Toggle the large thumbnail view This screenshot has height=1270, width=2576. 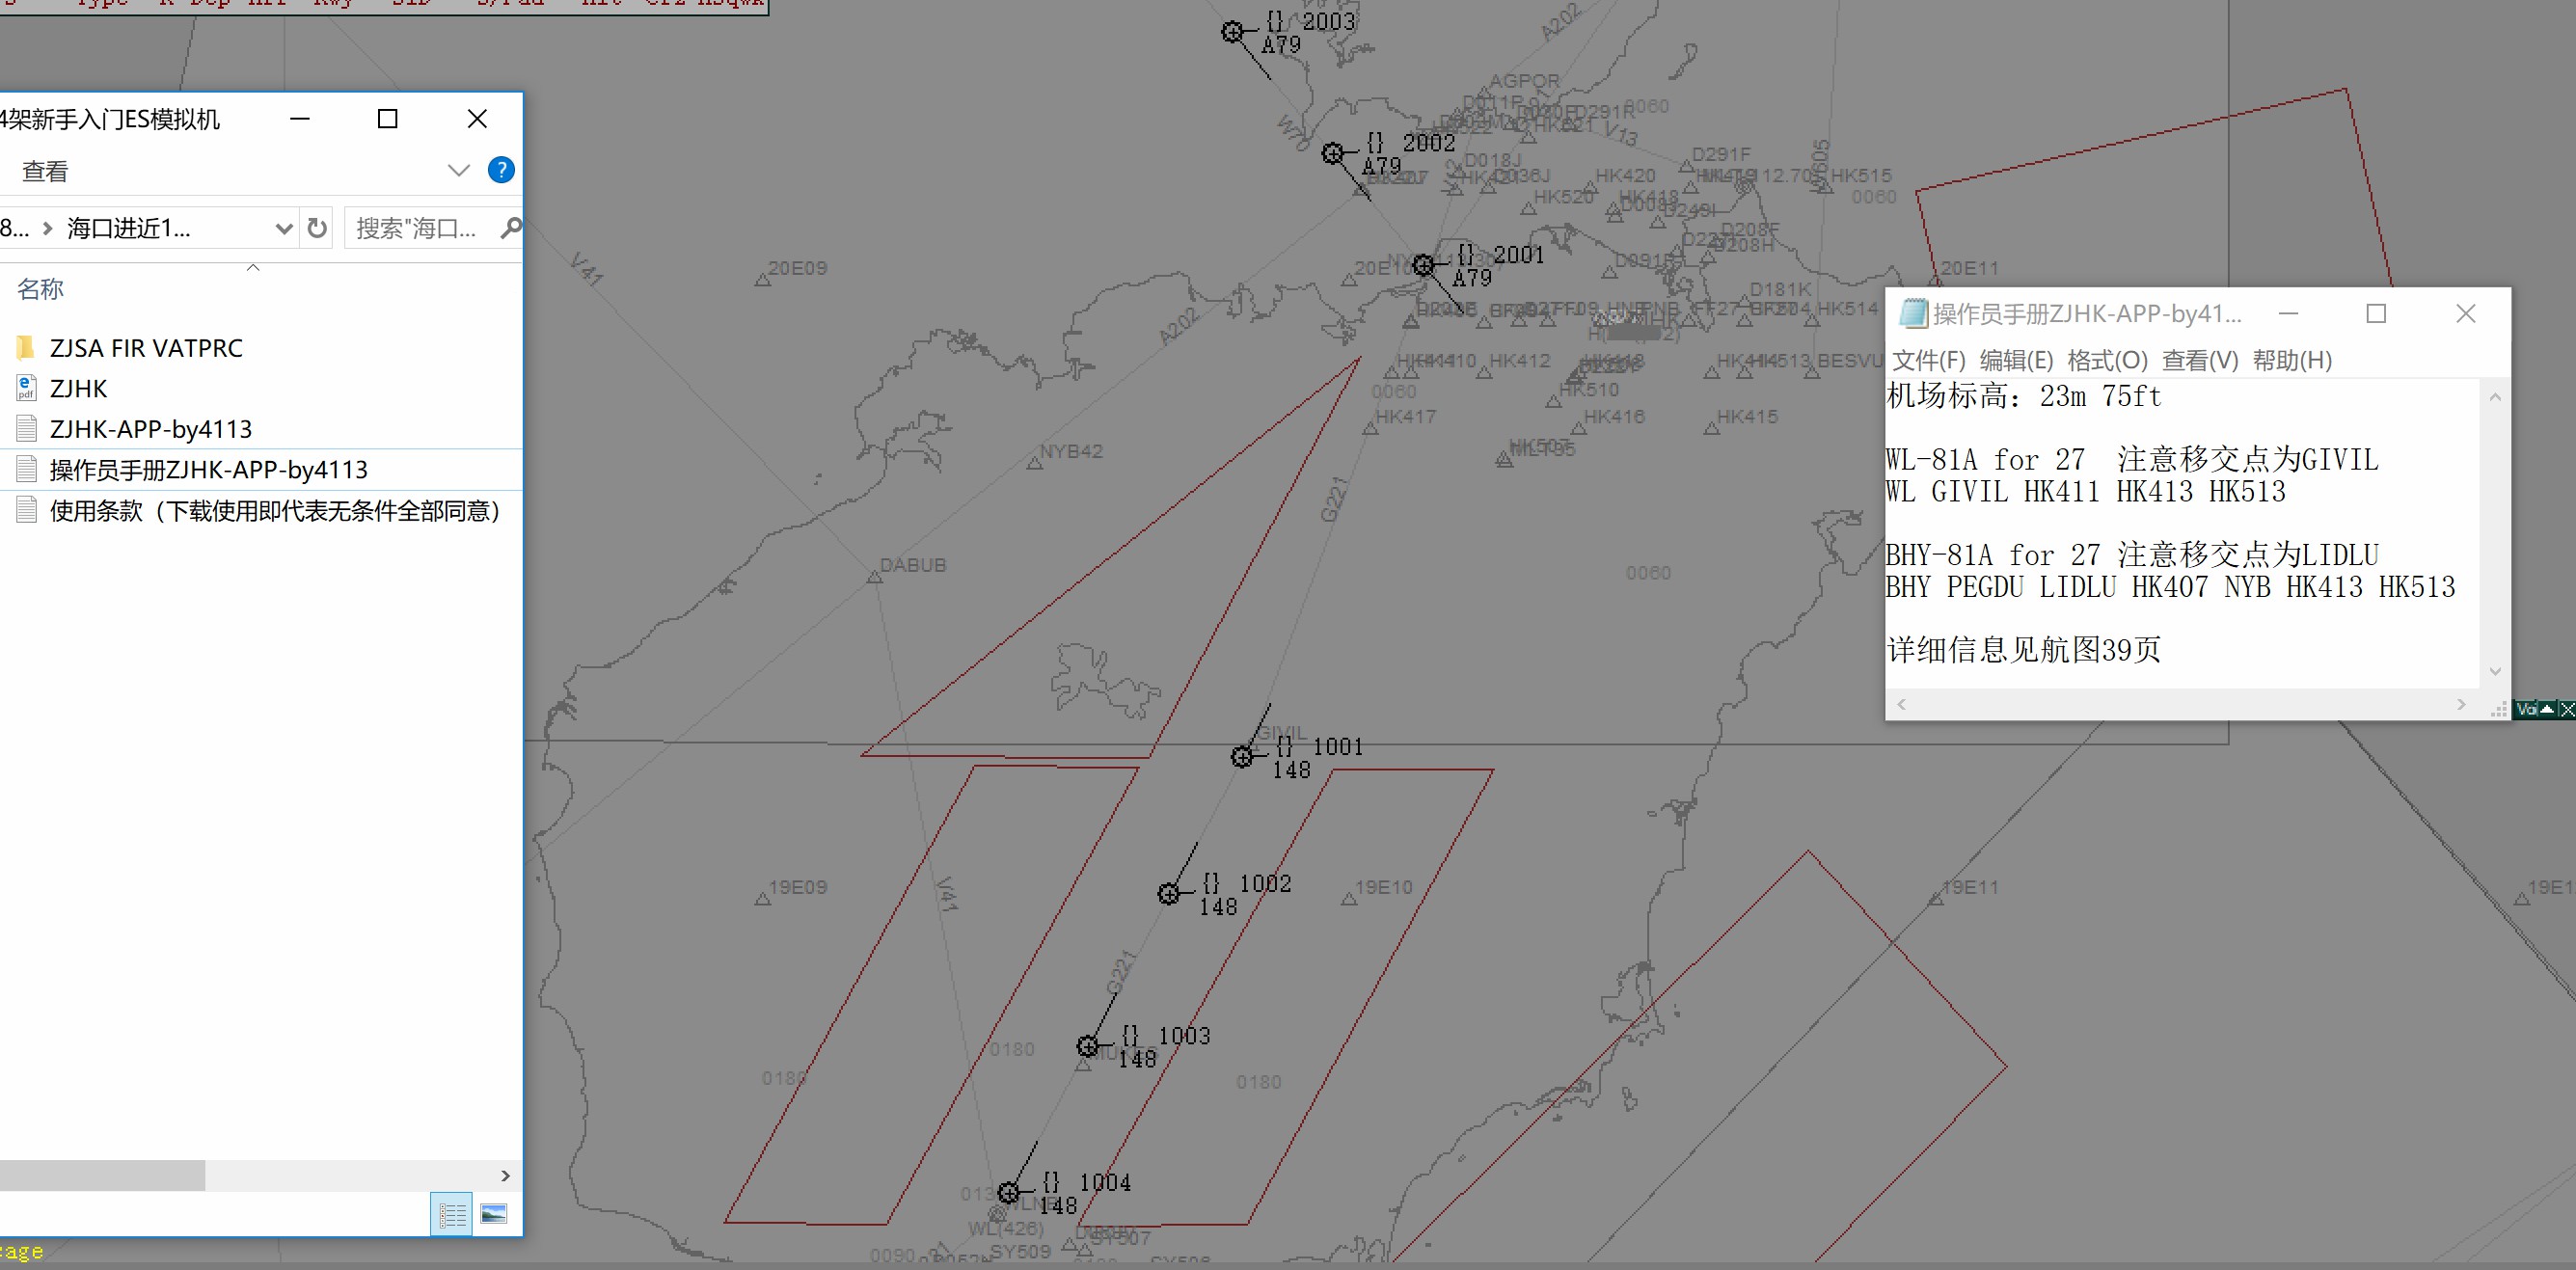click(x=494, y=1213)
